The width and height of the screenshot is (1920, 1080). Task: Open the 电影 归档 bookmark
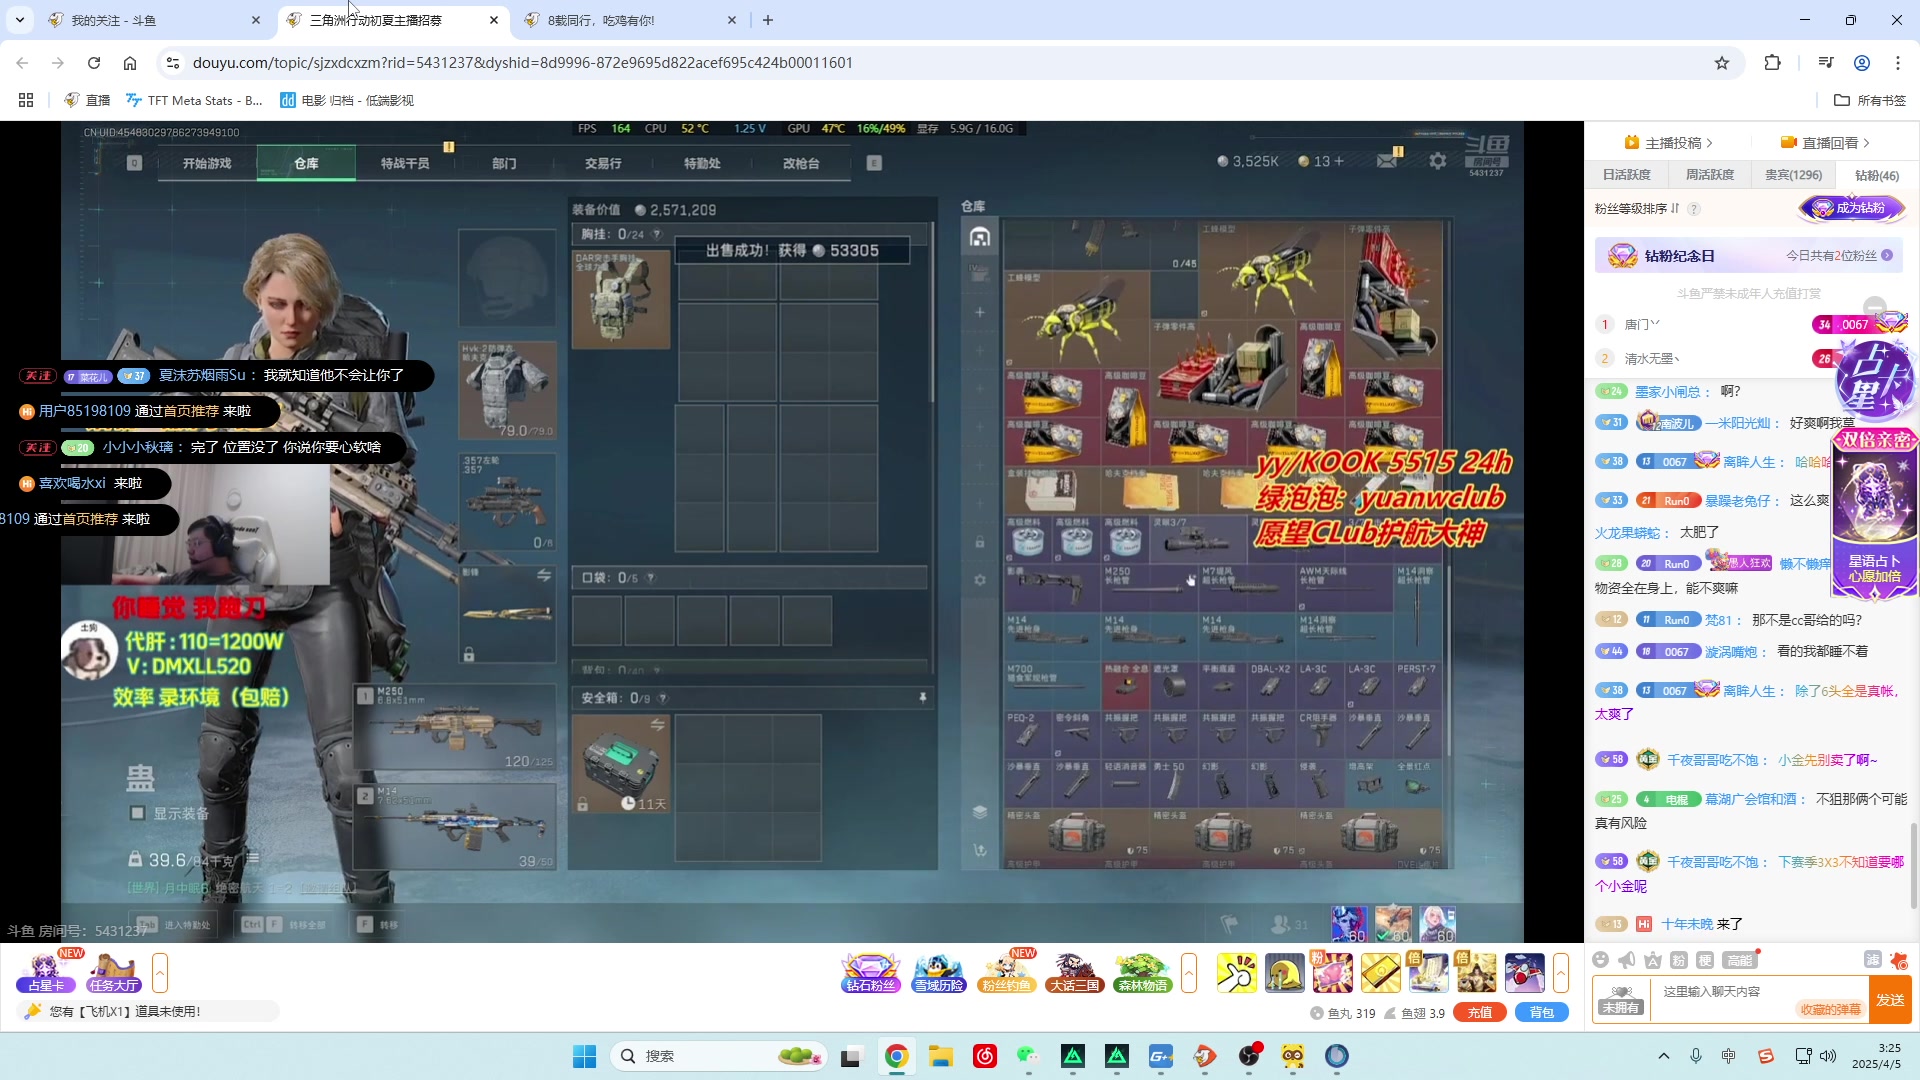pyautogui.click(x=347, y=100)
